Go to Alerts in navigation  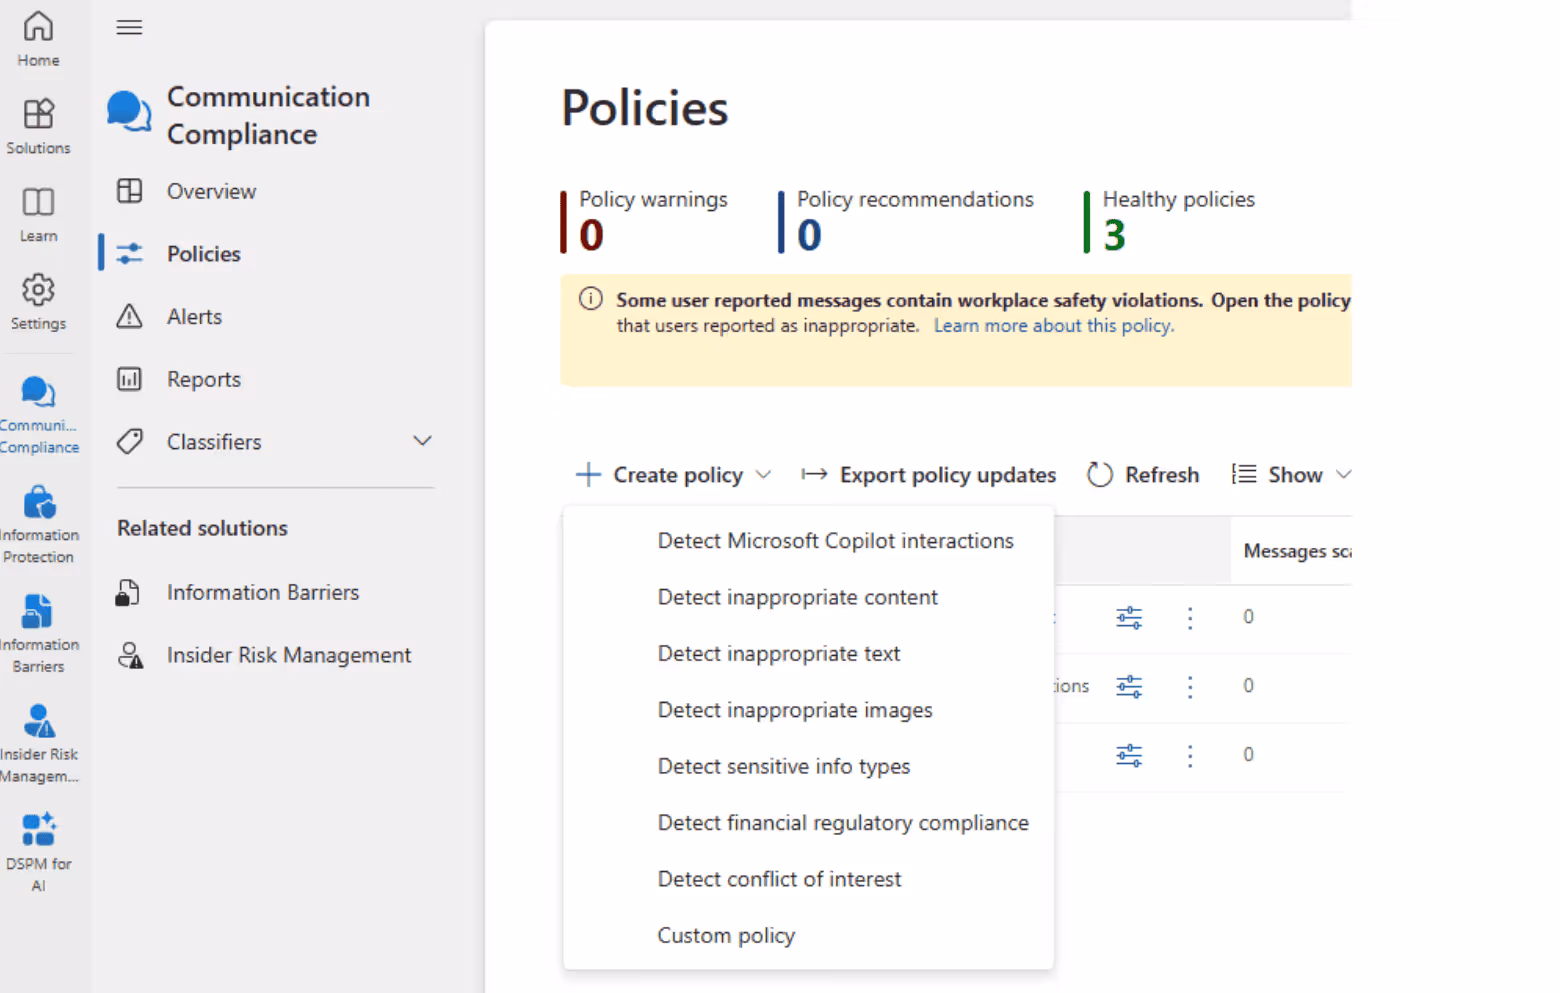pos(194,317)
